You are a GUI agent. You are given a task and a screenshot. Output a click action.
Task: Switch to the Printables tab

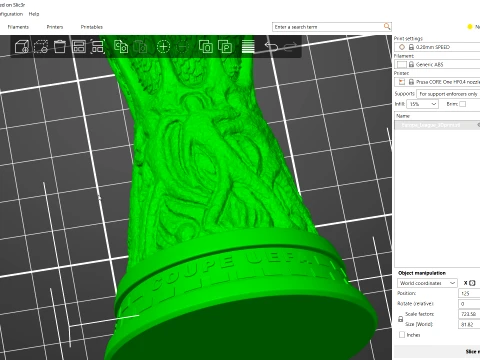coord(92,27)
